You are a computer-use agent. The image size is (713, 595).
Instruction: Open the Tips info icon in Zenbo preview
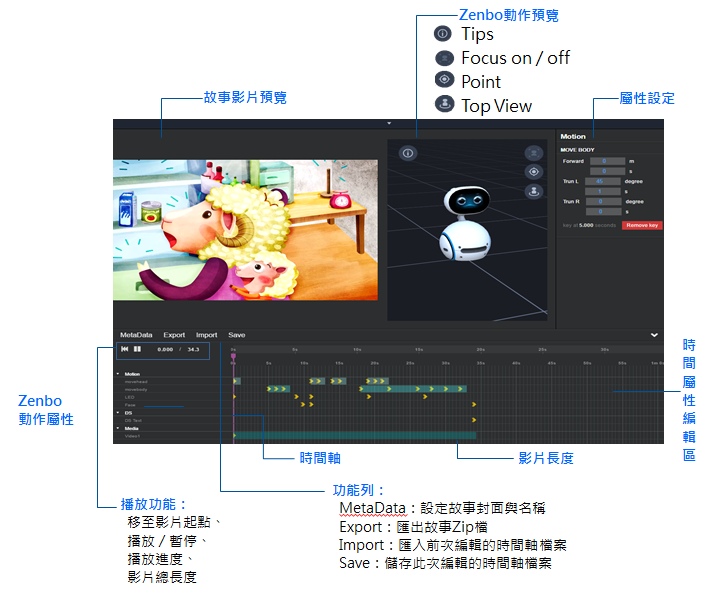pos(408,153)
